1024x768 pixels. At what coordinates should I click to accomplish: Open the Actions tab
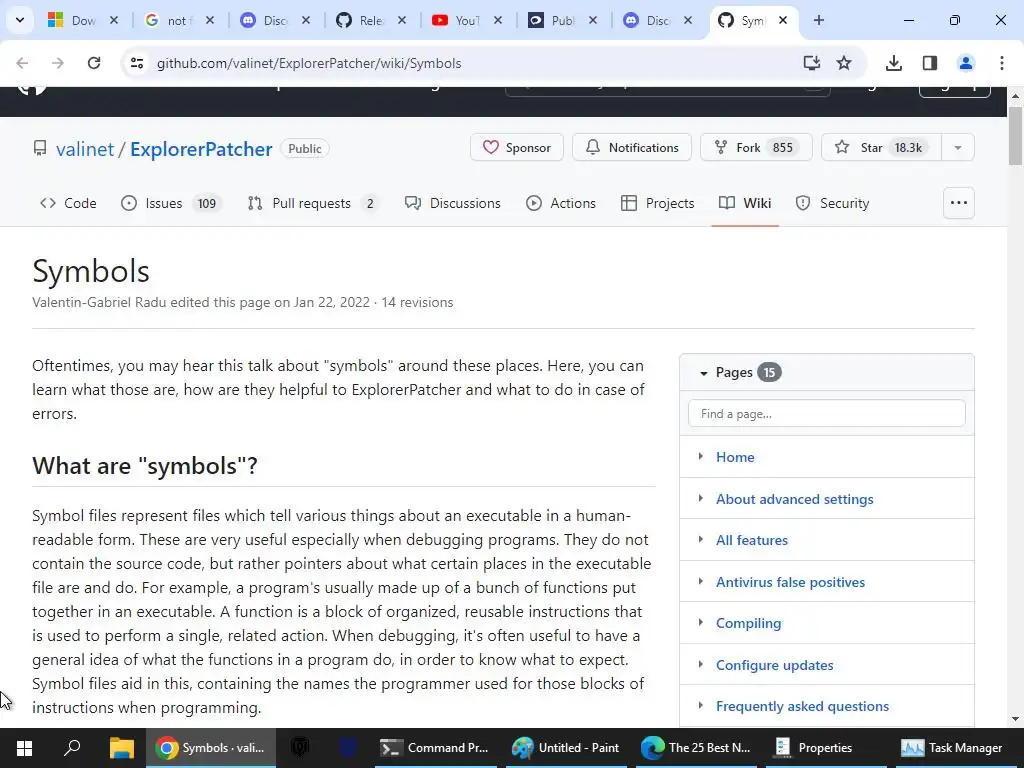click(561, 203)
